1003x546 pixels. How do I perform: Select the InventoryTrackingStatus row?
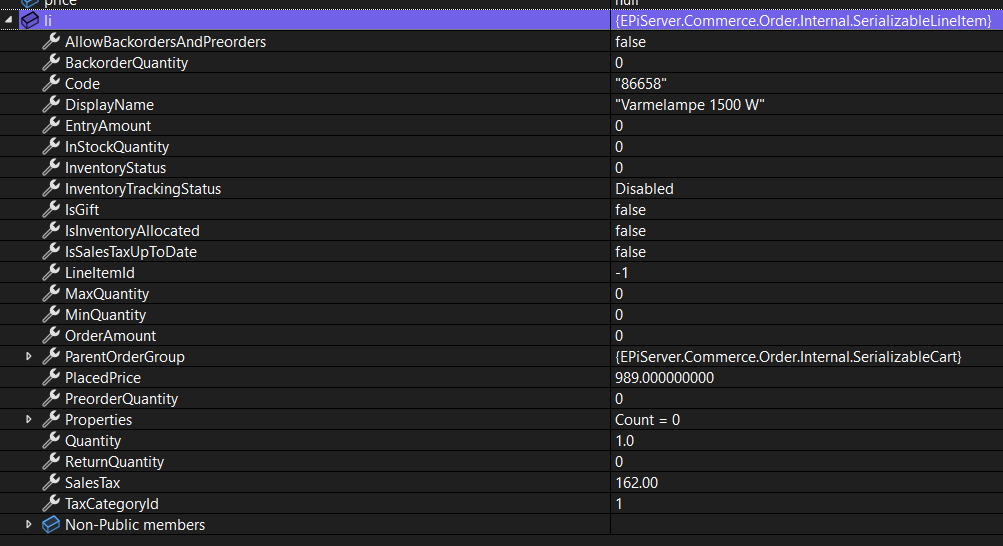click(x=143, y=189)
